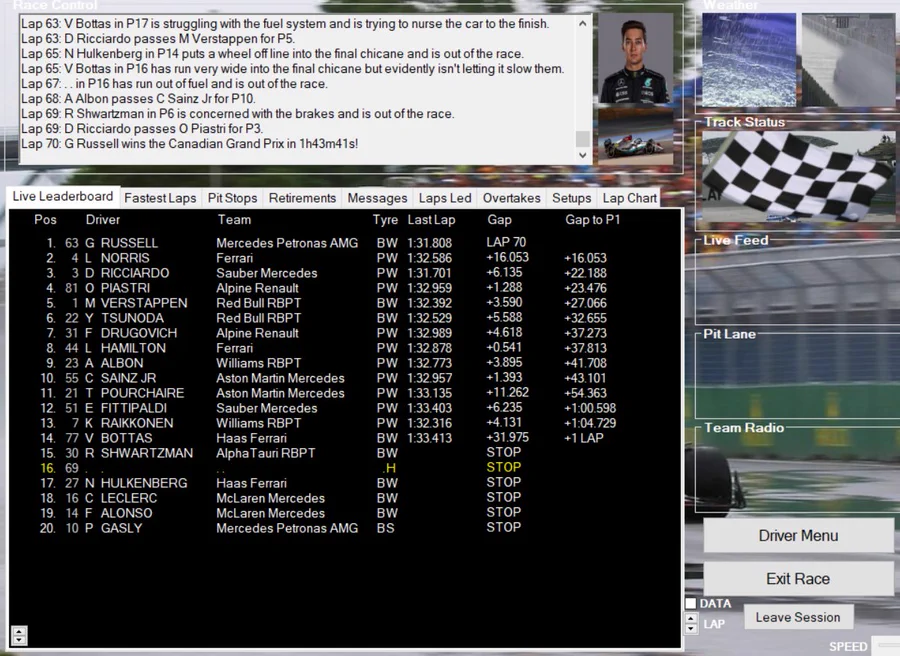Switch to the Fastest Laps tab

pyautogui.click(x=160, y=198)
